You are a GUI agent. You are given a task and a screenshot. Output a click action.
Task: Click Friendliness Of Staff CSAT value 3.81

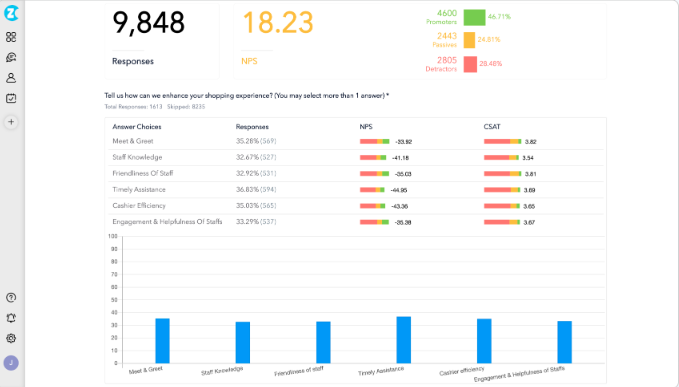[530, 174]
